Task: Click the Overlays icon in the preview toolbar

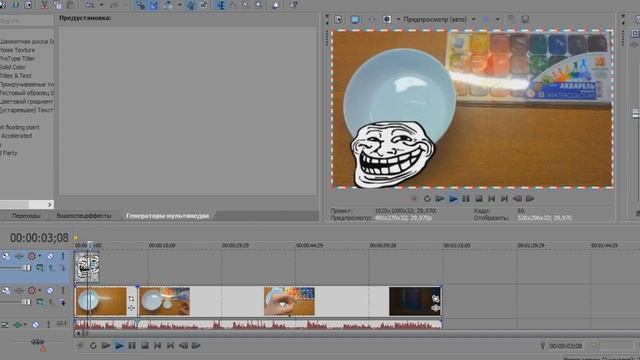Action: [486, 19]
